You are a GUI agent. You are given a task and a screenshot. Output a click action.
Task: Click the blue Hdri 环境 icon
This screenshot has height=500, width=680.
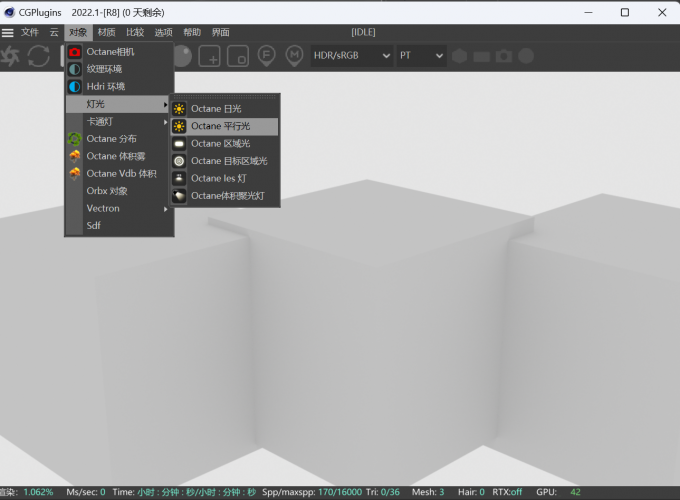[75, 87]
